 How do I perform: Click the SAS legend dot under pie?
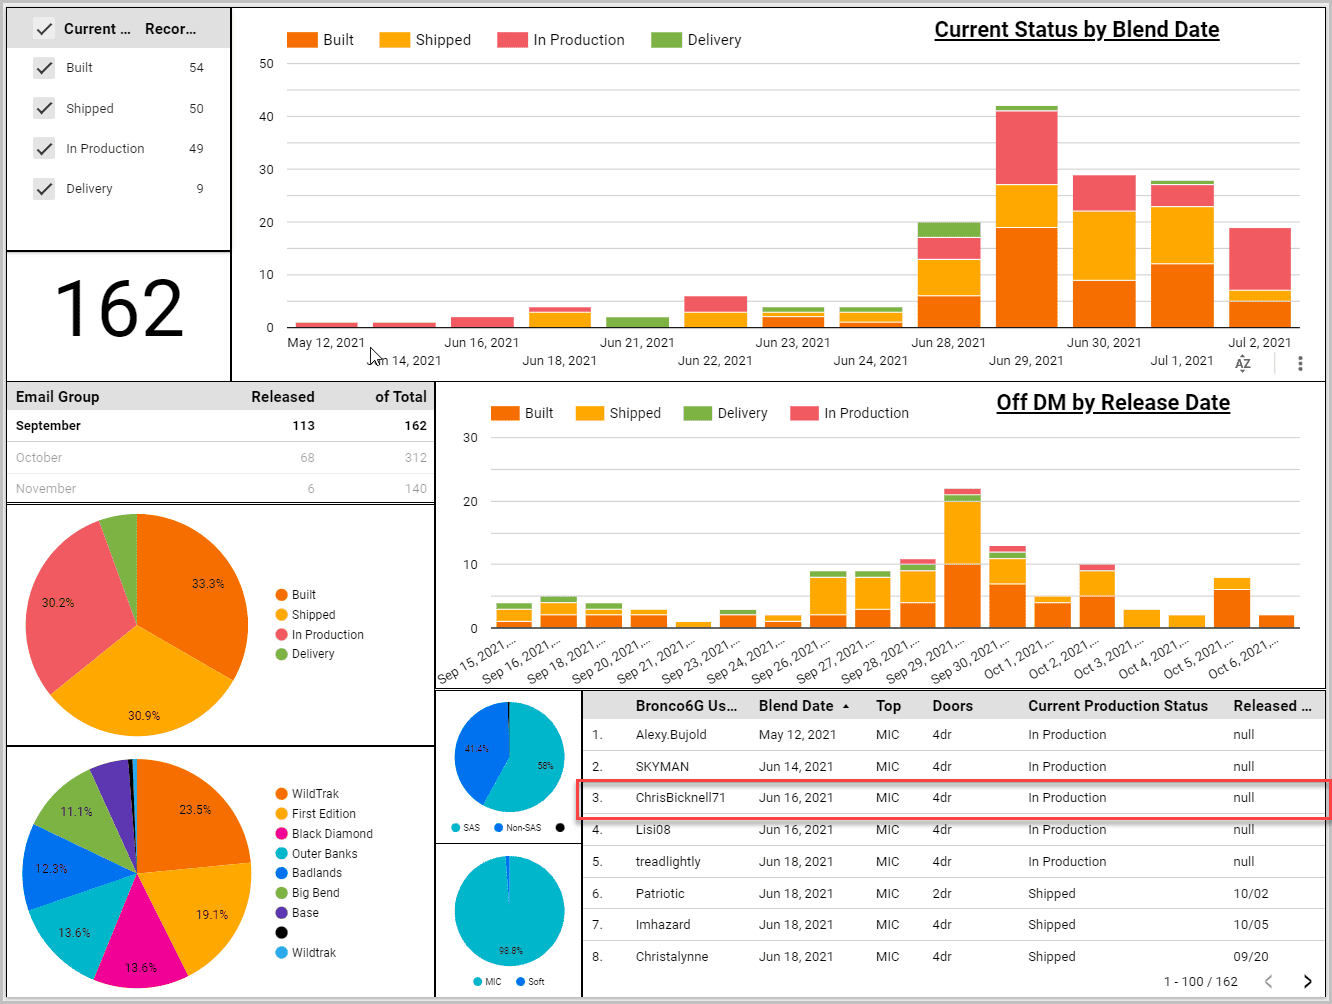point(455,828)
